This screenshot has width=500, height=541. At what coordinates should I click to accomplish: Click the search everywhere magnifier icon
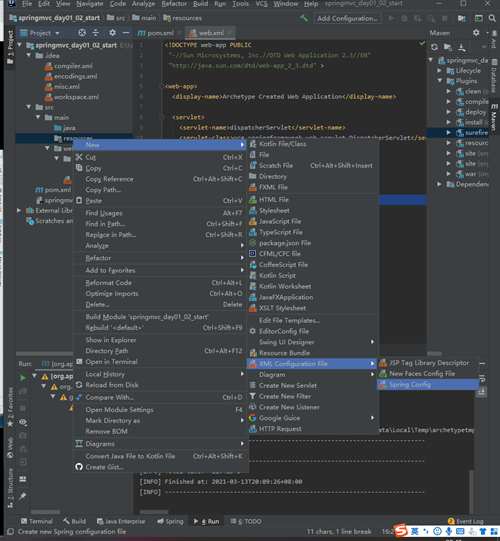tap(492, 18)
